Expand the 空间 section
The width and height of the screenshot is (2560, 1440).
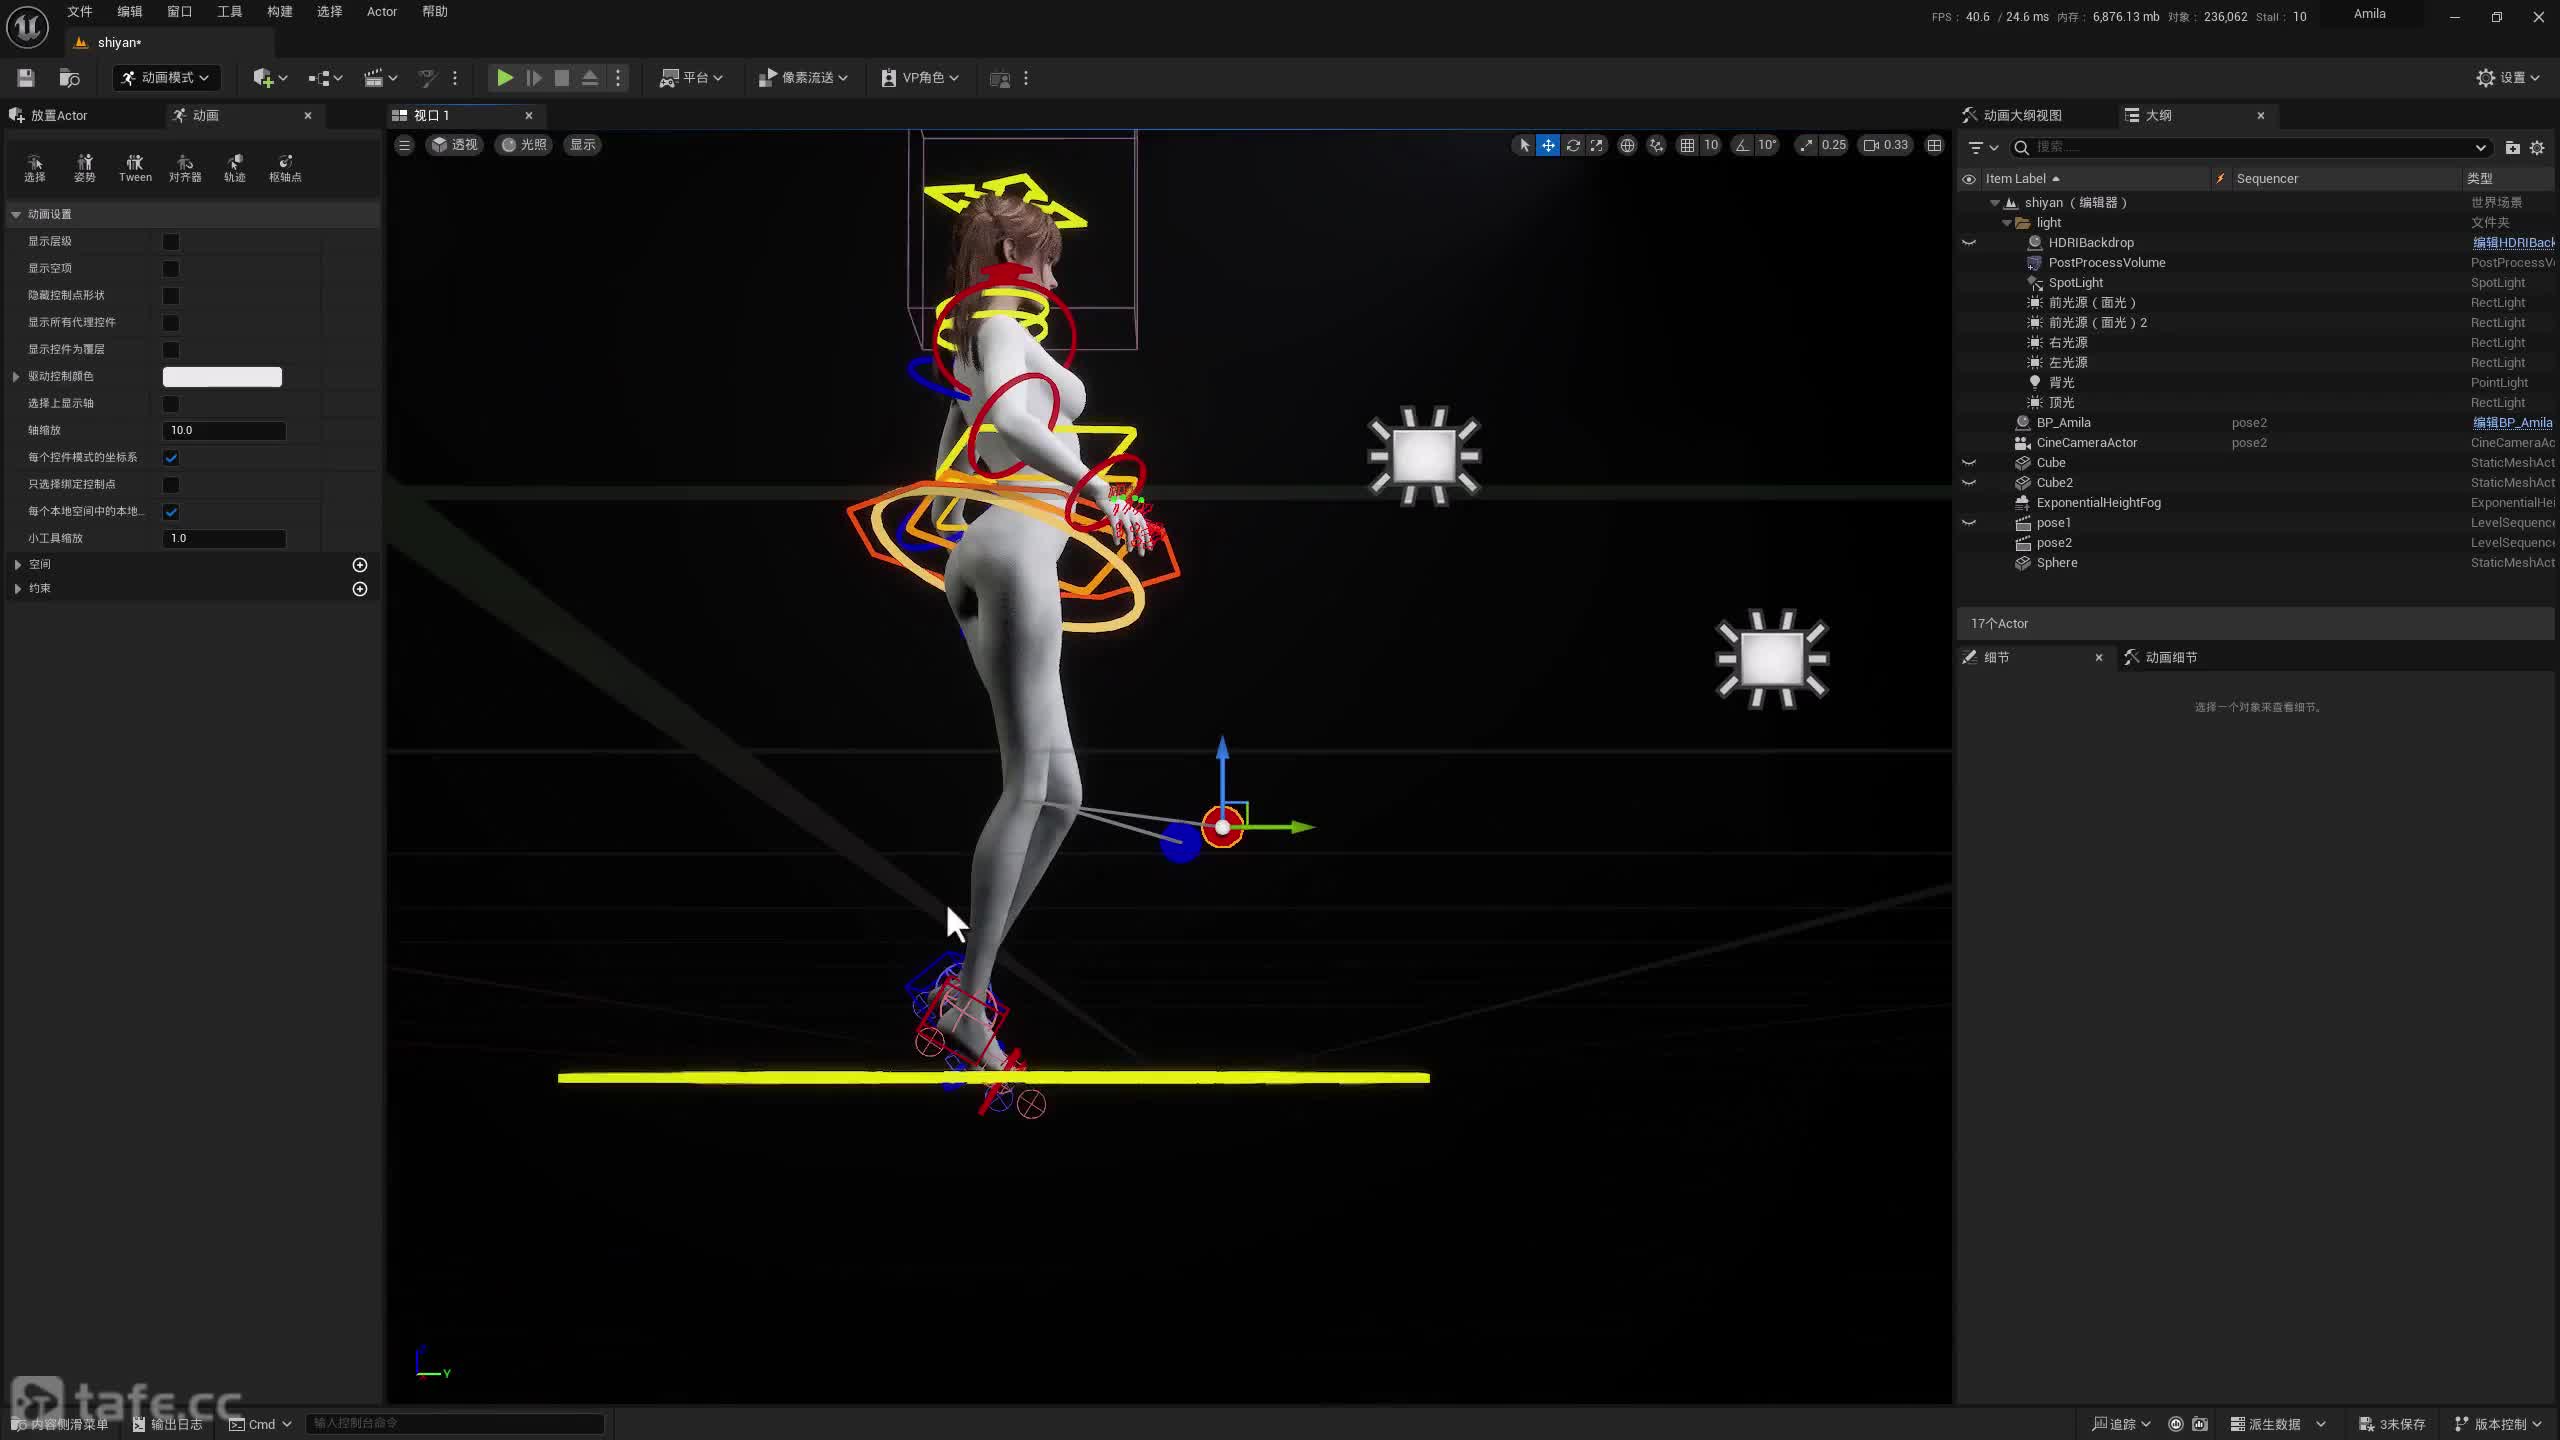[17, 565]
